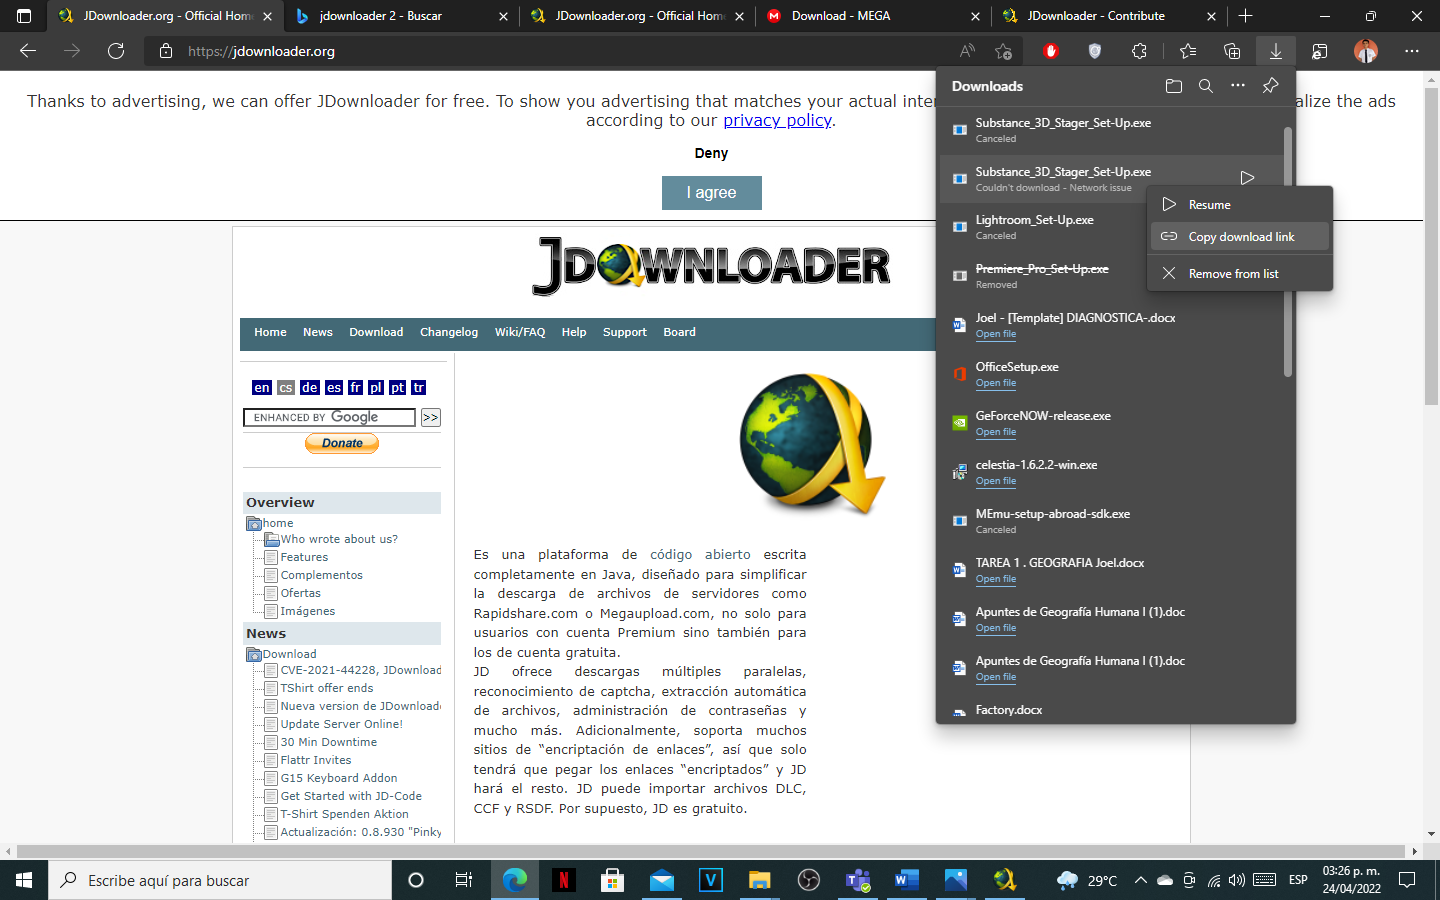Open 'Update Server Online!' news item

coord(341,724)
